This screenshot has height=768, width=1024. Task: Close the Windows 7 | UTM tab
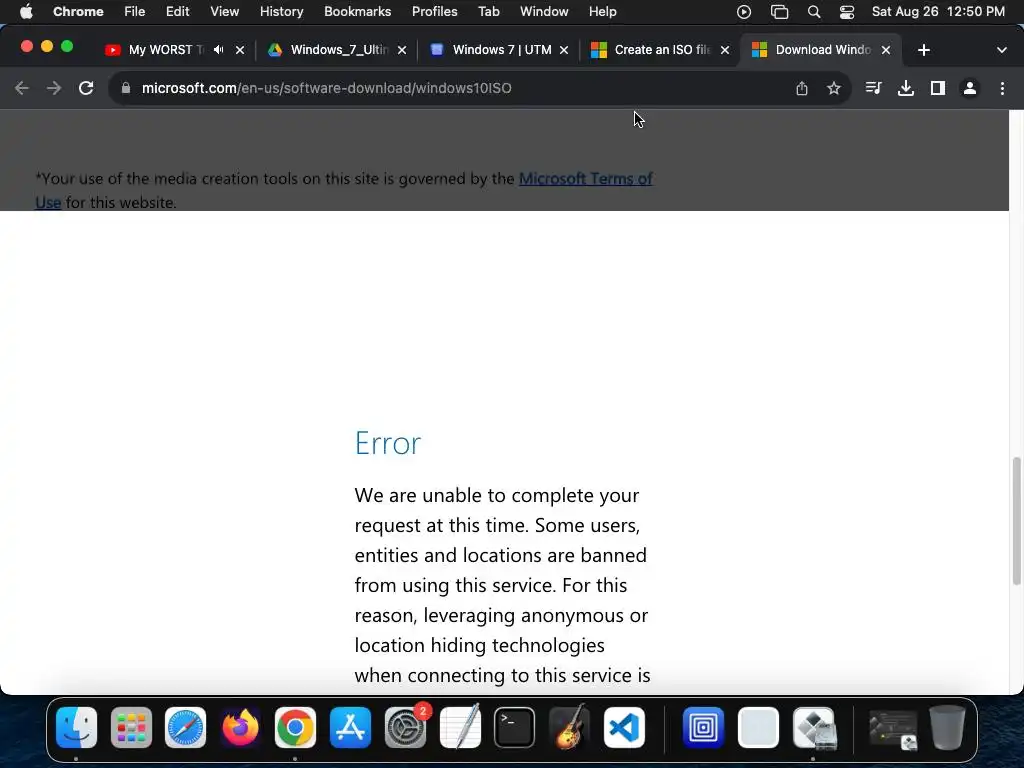[x=564, y=50]
